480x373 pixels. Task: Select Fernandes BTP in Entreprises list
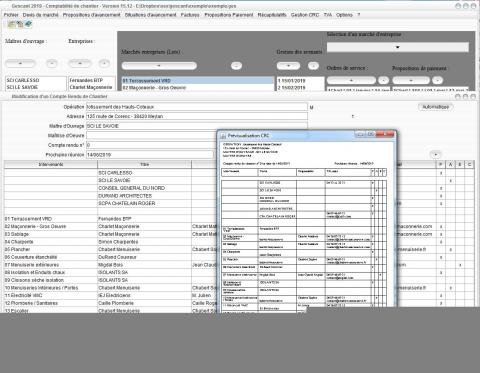(92, 80)
